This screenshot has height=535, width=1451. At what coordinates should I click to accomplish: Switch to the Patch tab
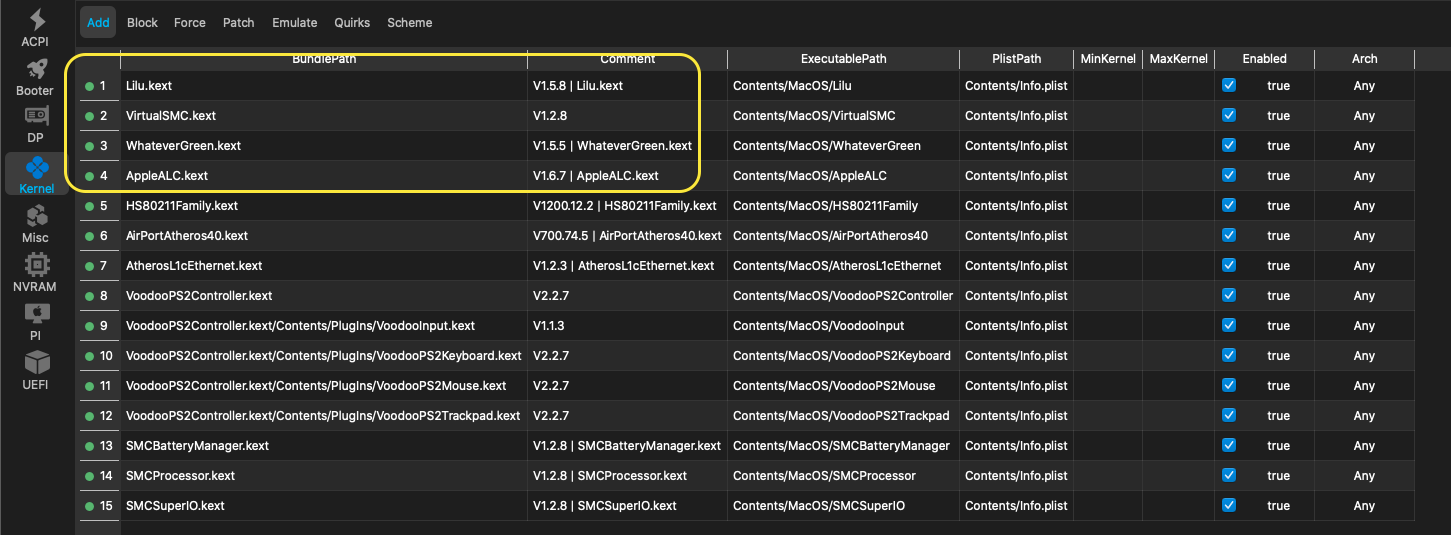pos(239,22)
